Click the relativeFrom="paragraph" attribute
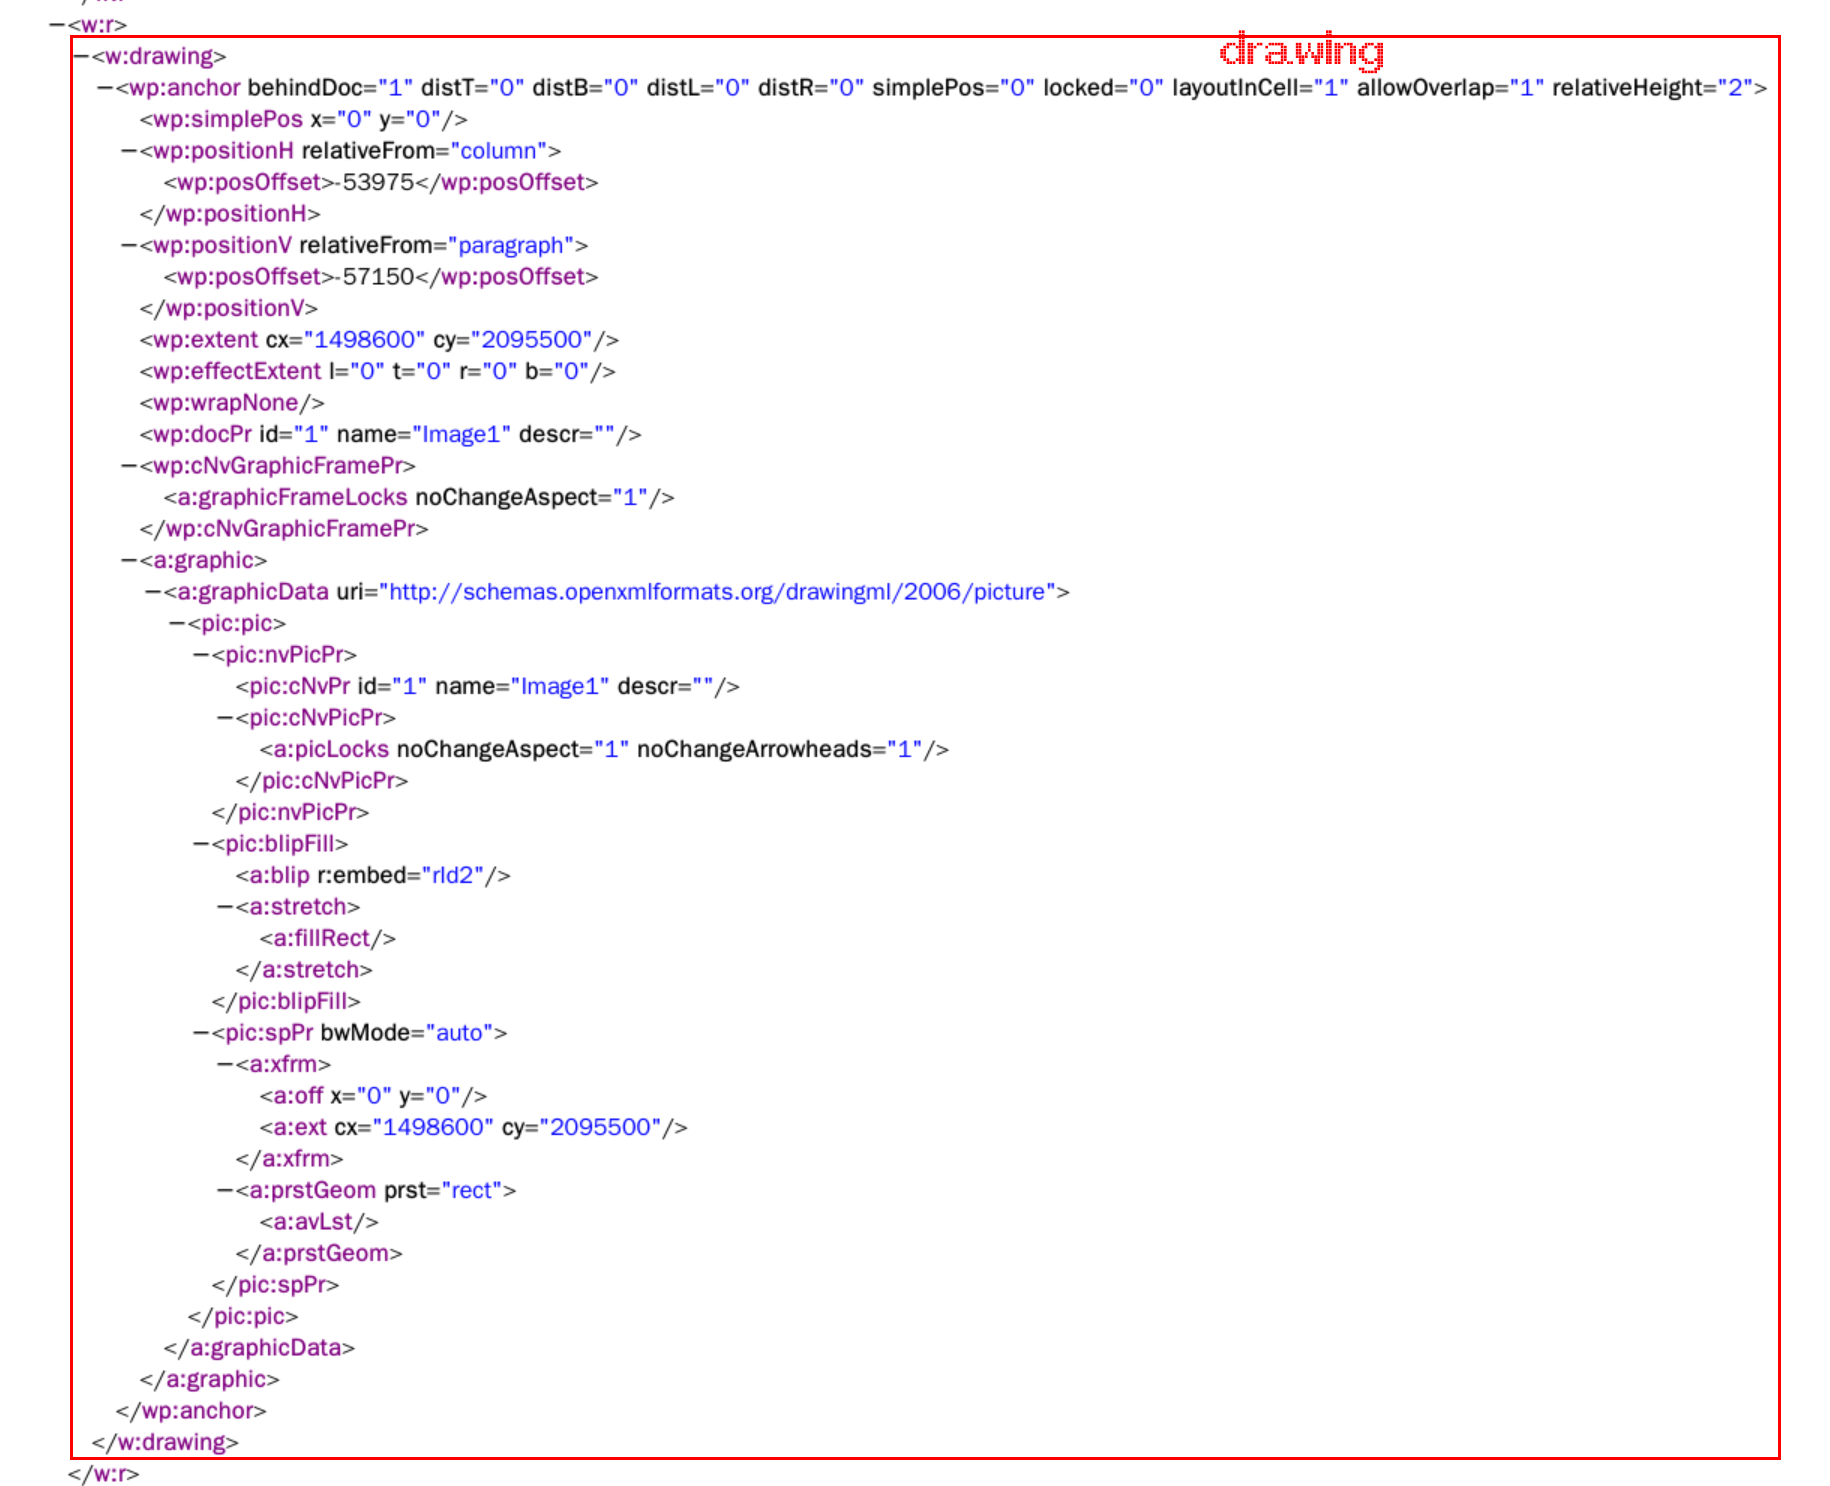This screenshot has height=1486, width=1830. click(x=437, y=245)
